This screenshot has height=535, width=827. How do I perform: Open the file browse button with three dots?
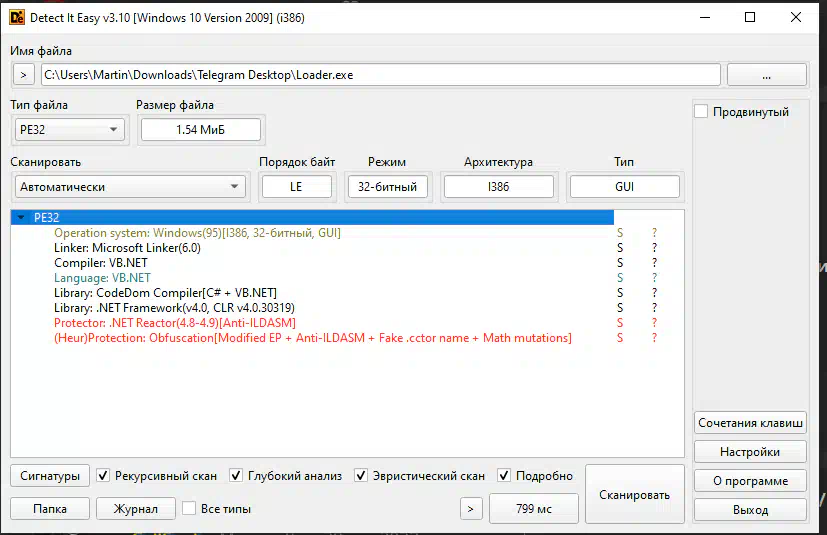coord(766,75)
